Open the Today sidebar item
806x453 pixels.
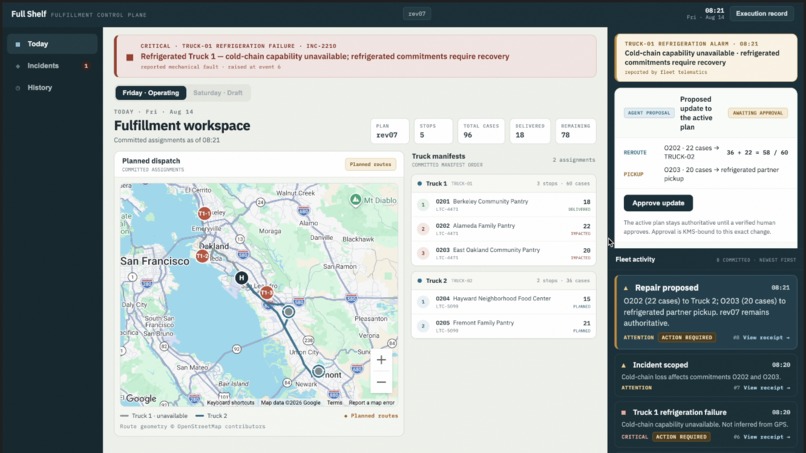pyautogui.click(x=52, y=44)
